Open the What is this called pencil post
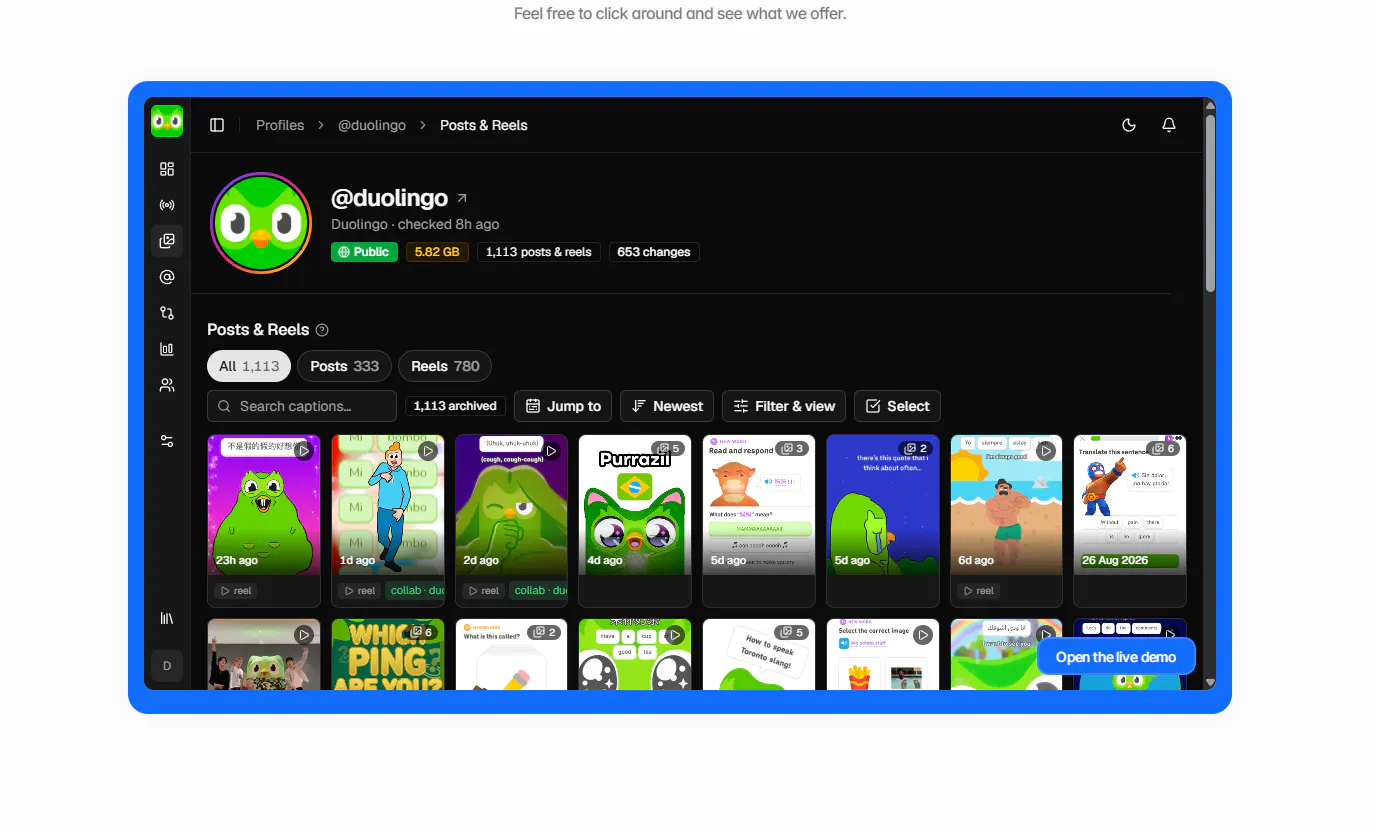This screenshot has width=1377, height=830. 511,655
